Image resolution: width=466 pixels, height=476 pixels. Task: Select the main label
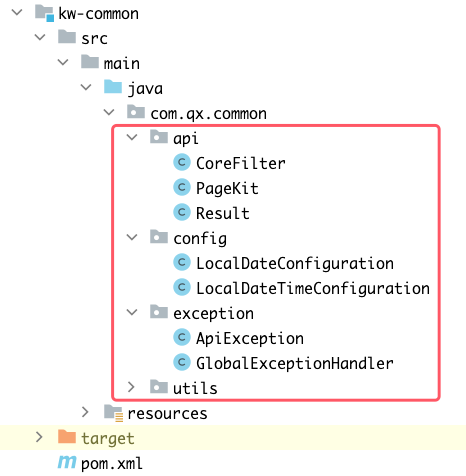[122, 63]
